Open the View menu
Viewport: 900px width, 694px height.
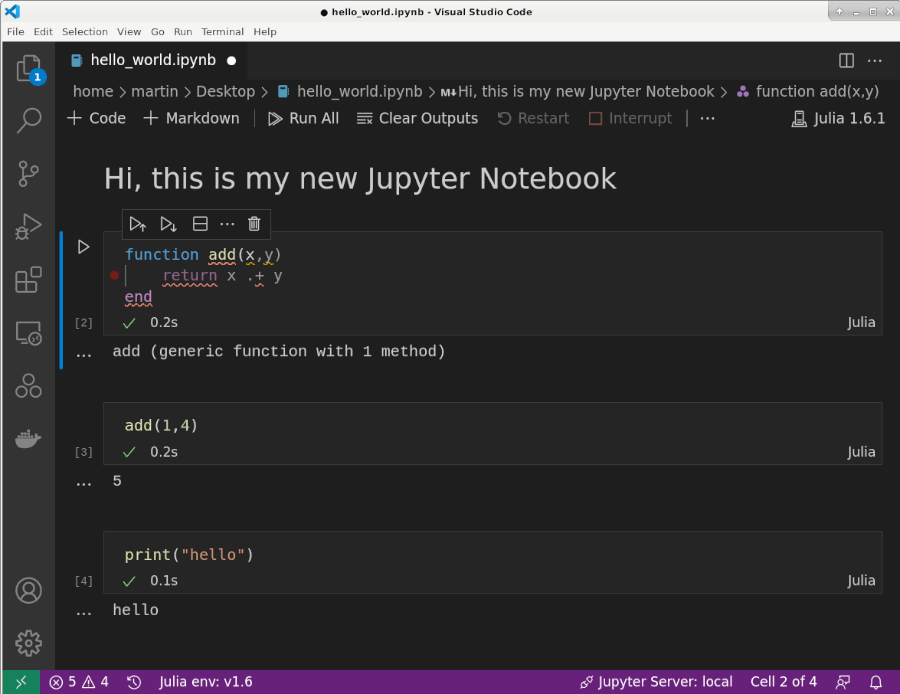coord(129,32)
